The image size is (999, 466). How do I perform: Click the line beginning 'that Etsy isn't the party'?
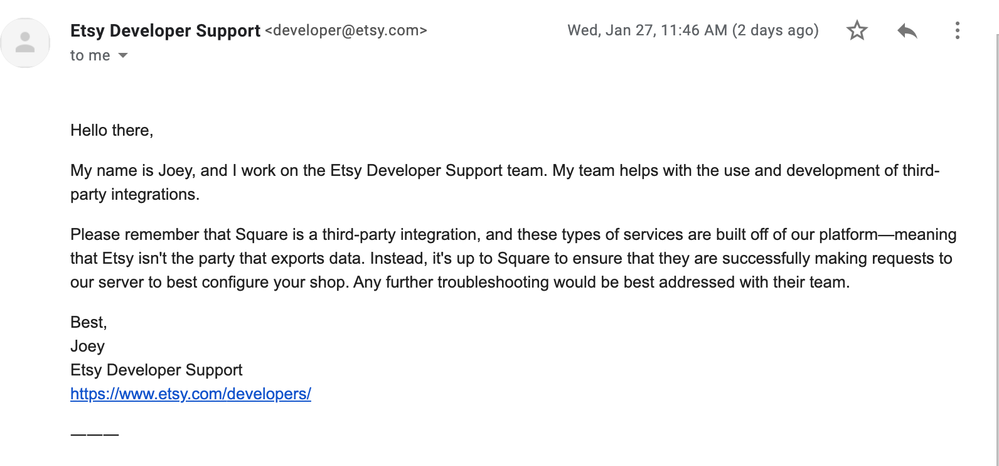click(510, 259)
